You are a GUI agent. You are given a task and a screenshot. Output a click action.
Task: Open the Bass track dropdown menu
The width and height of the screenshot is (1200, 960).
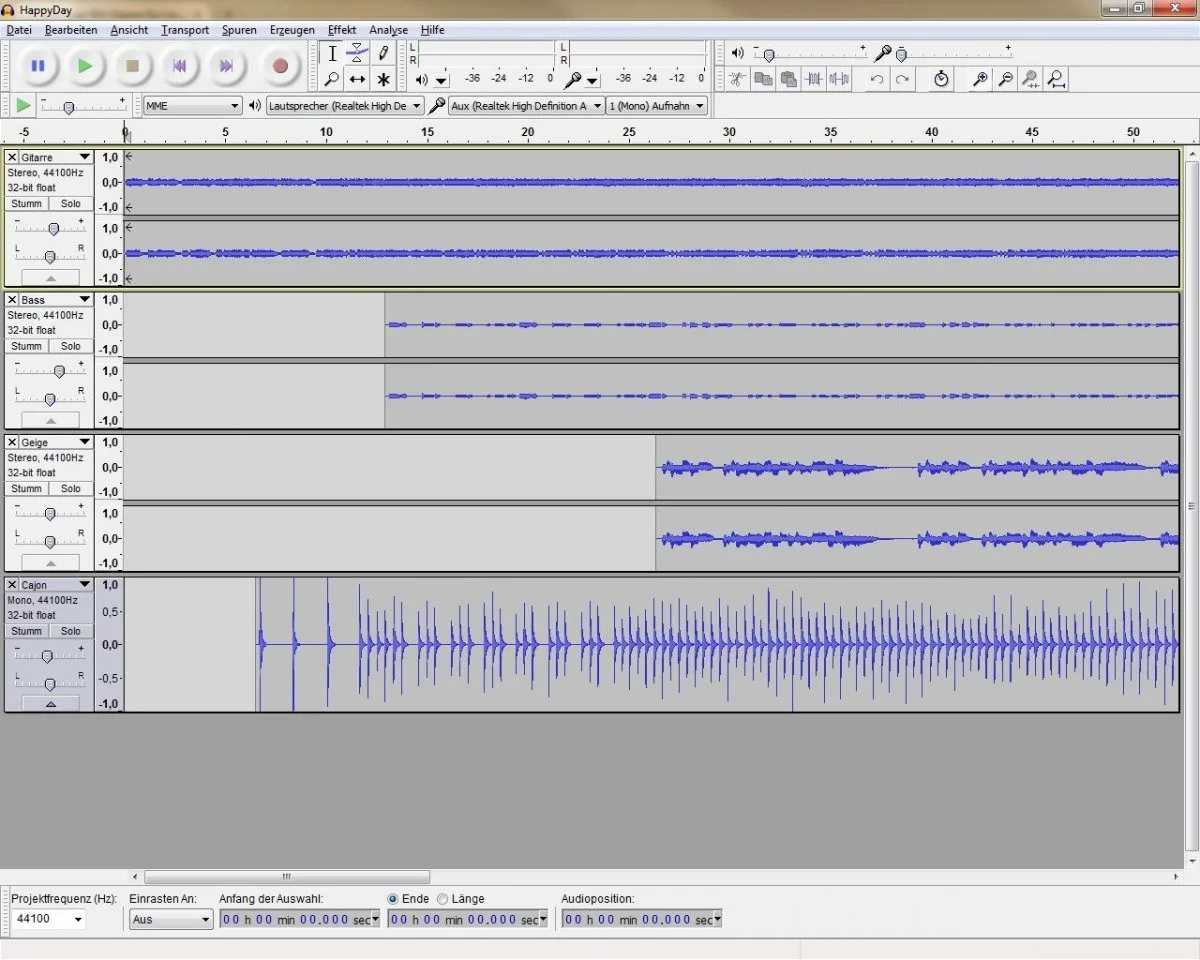[x=84, y=300]
